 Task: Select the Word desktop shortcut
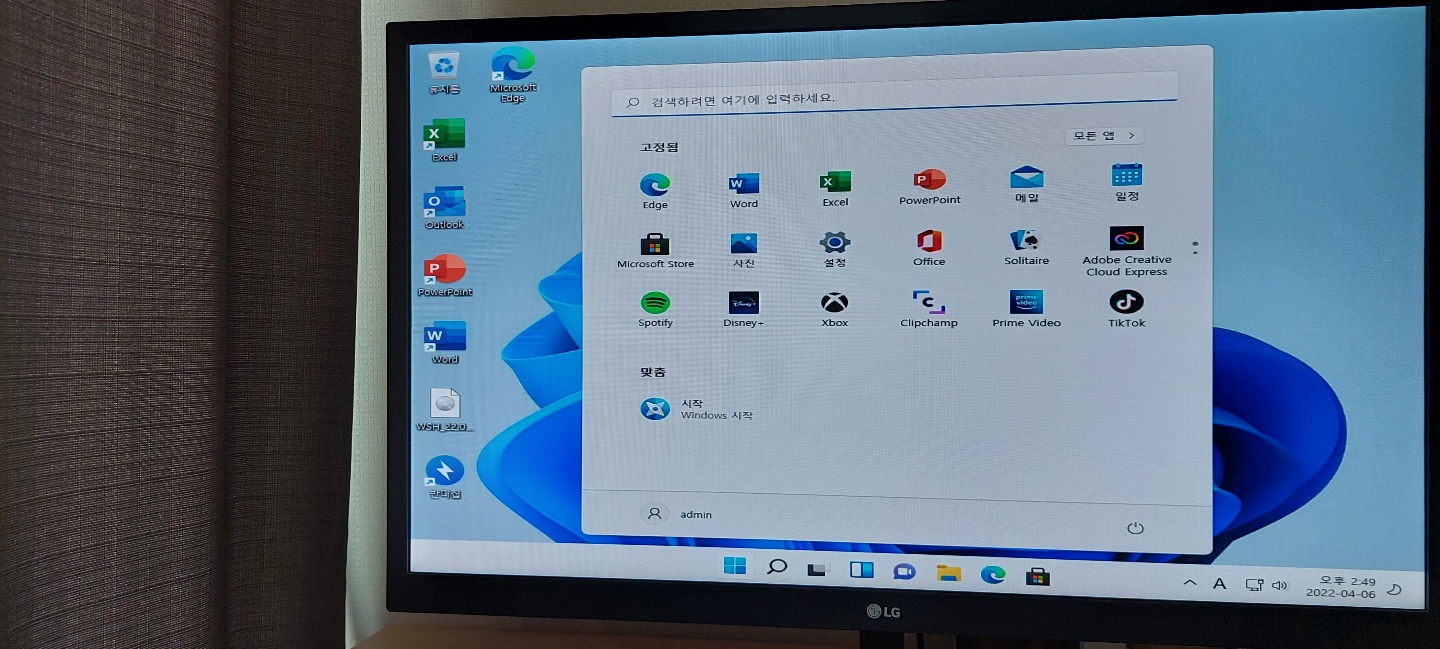pyautogui.click(x=444, y=343)
